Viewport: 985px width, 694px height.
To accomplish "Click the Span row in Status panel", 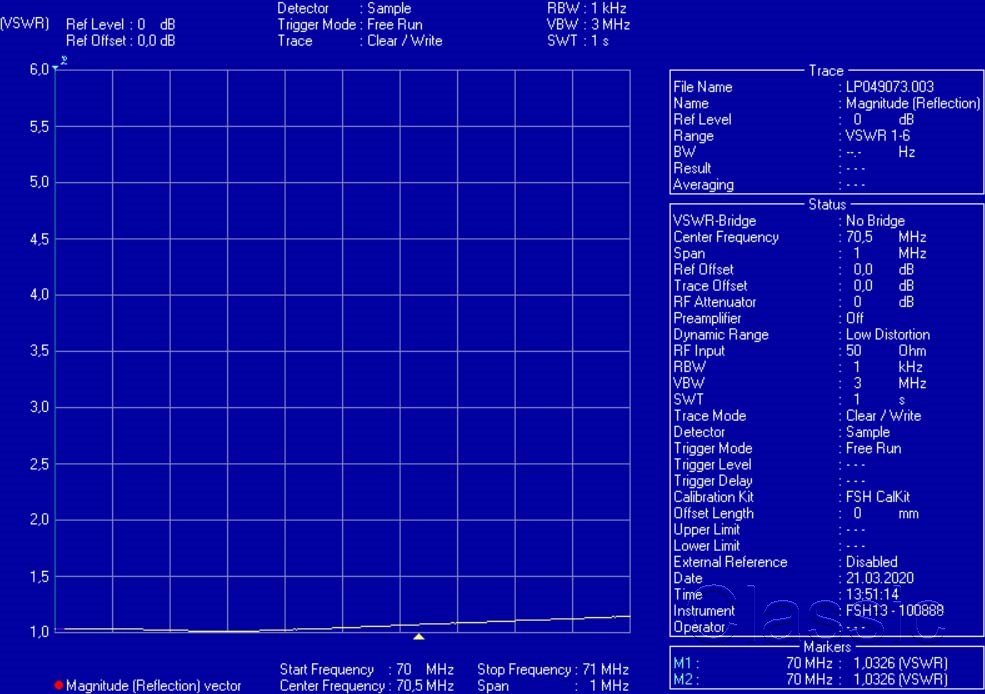I will (800, 254).
